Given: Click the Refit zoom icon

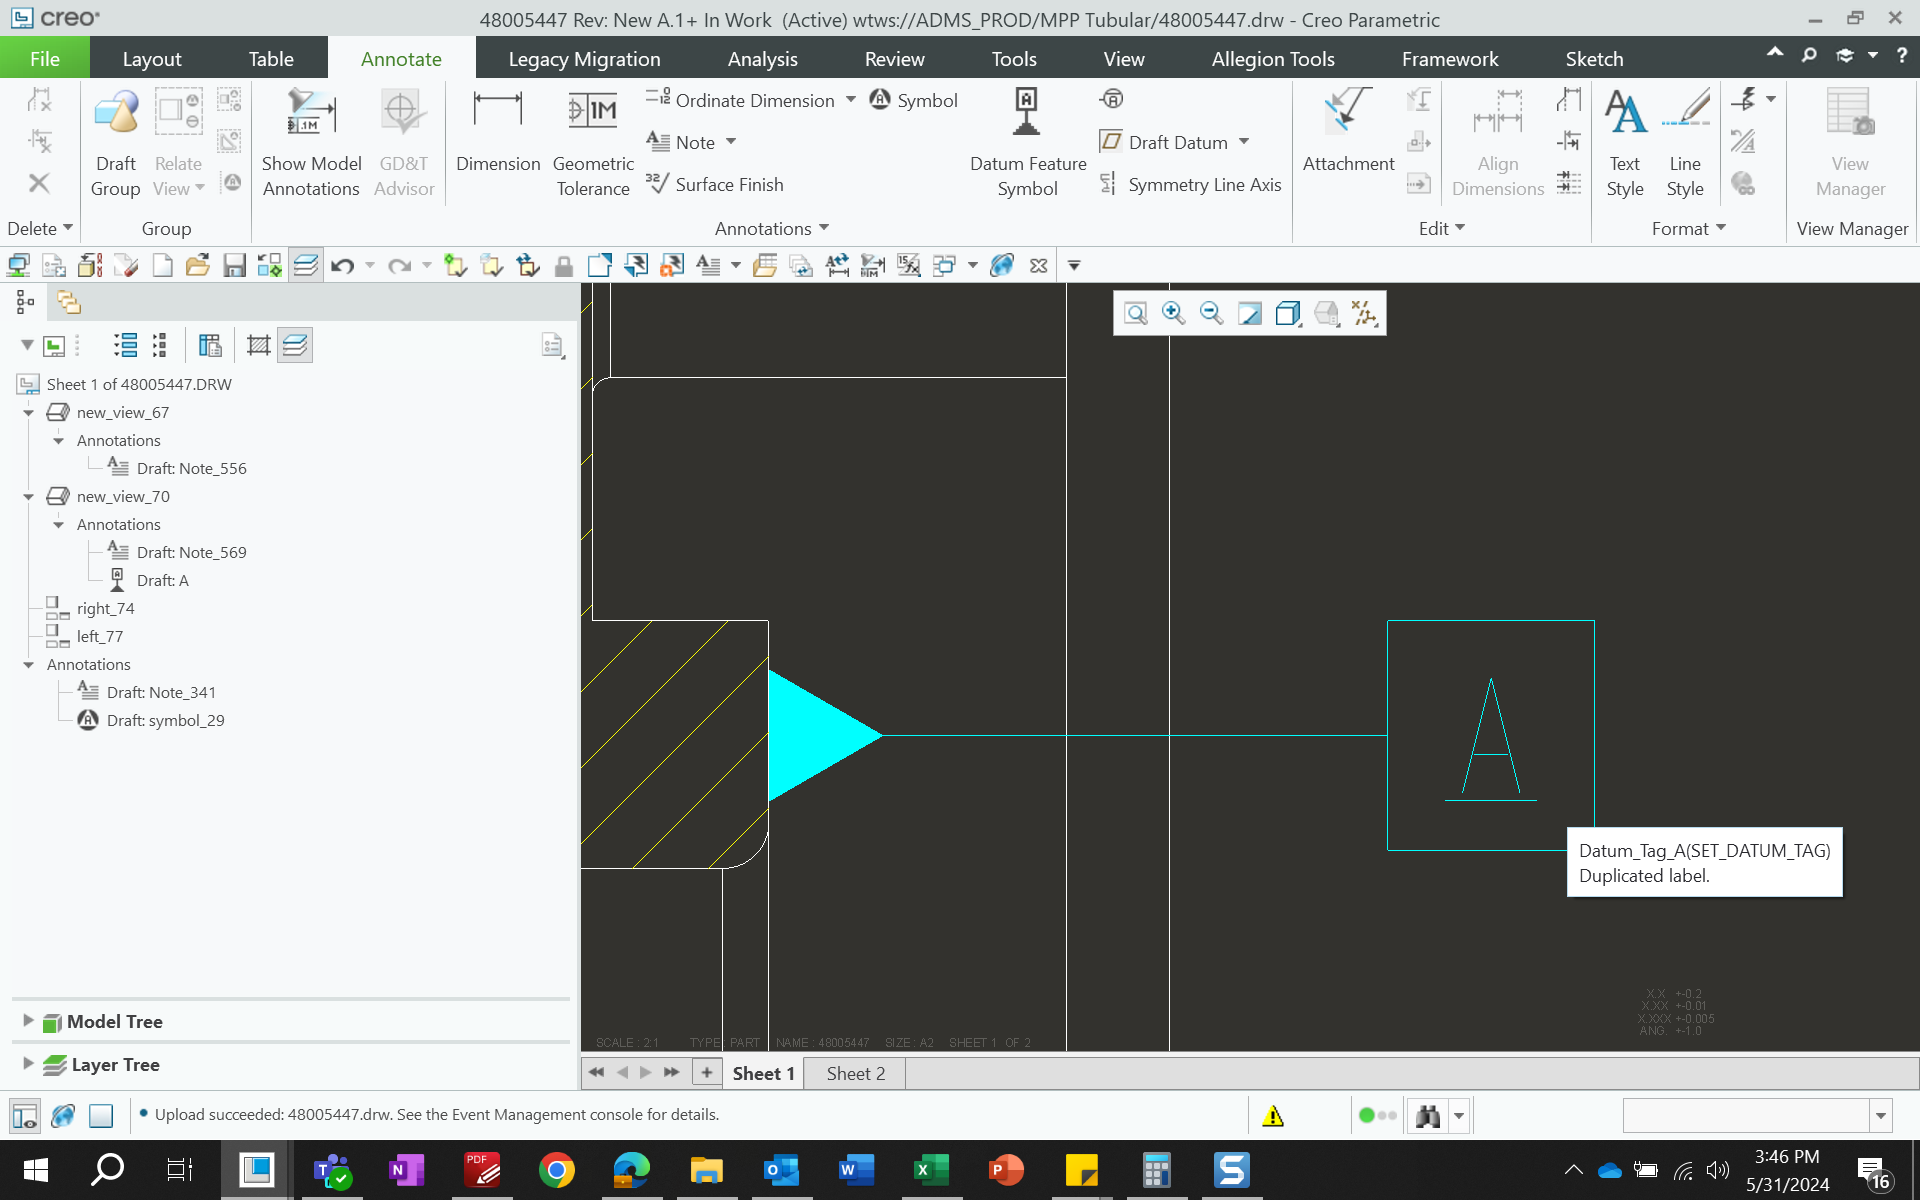Looking at the screenshot, I should pyautogui.click(x=1135, y=314).
